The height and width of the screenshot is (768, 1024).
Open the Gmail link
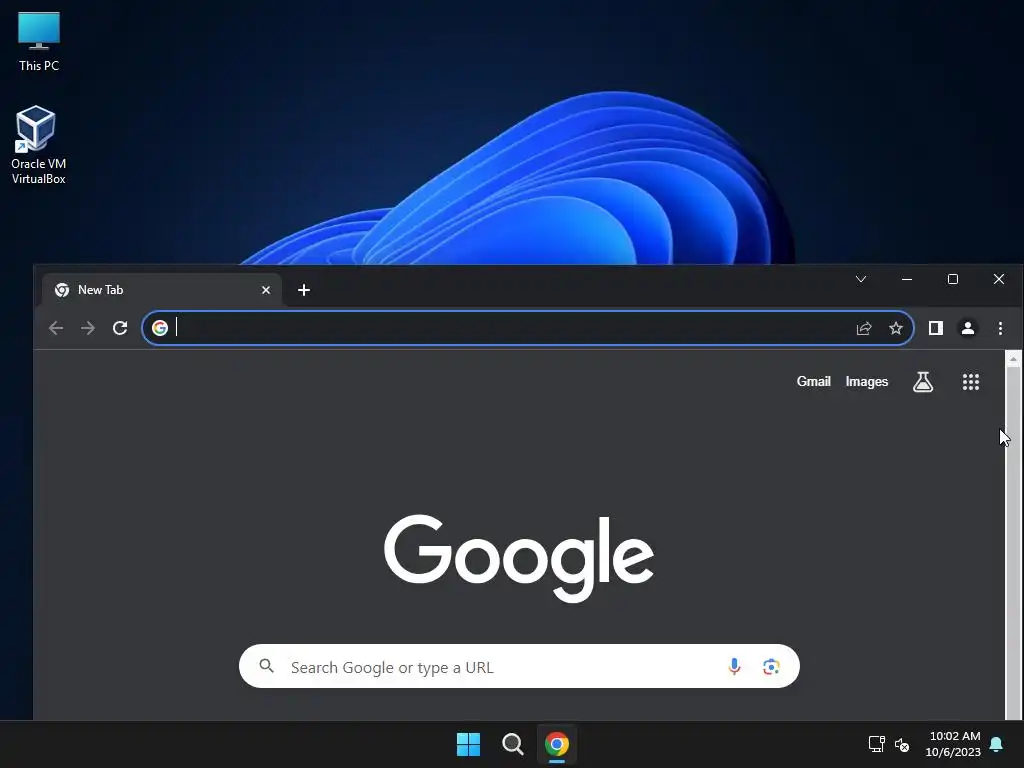tap(814, 381)
